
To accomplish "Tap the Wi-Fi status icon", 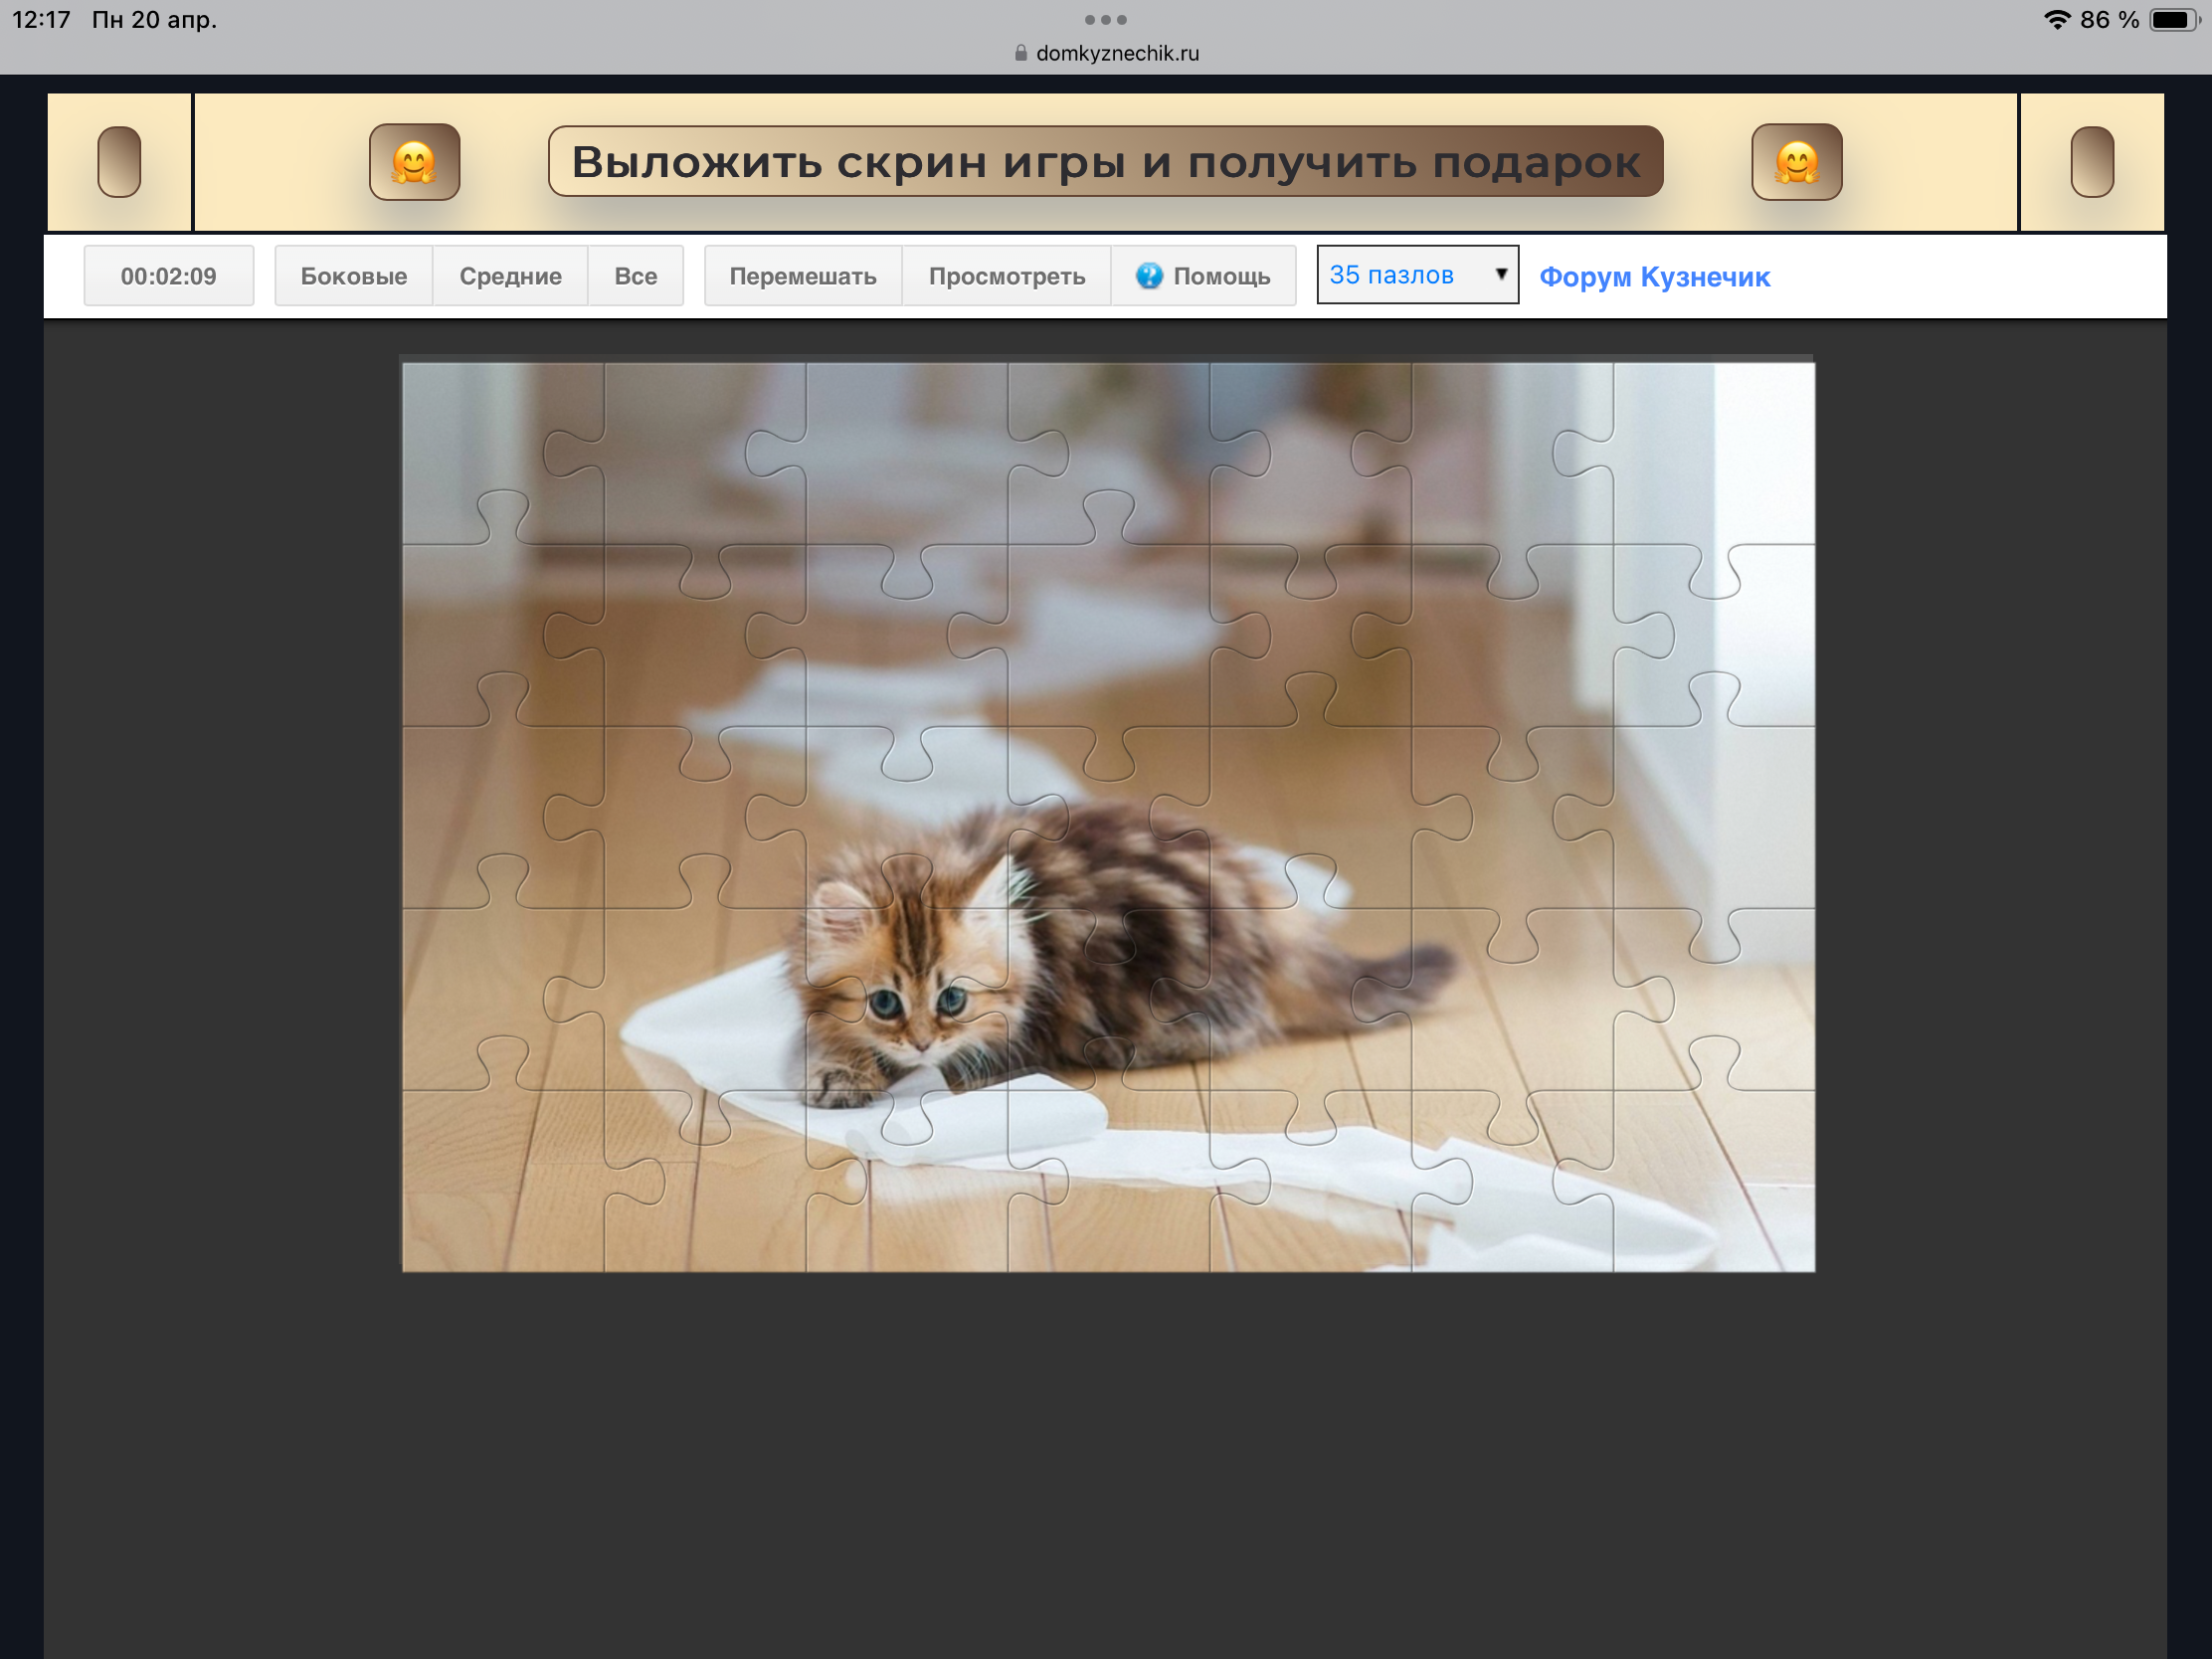I will pyautogui.click(x=2056, y=20).
